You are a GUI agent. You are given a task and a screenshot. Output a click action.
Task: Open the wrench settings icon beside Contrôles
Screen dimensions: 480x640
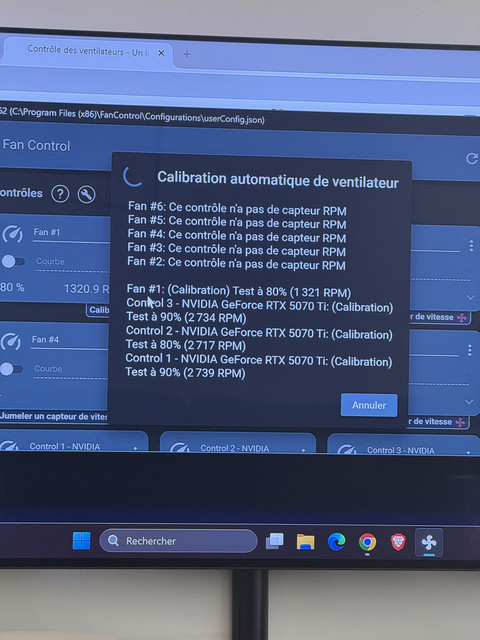click(86, 195)
